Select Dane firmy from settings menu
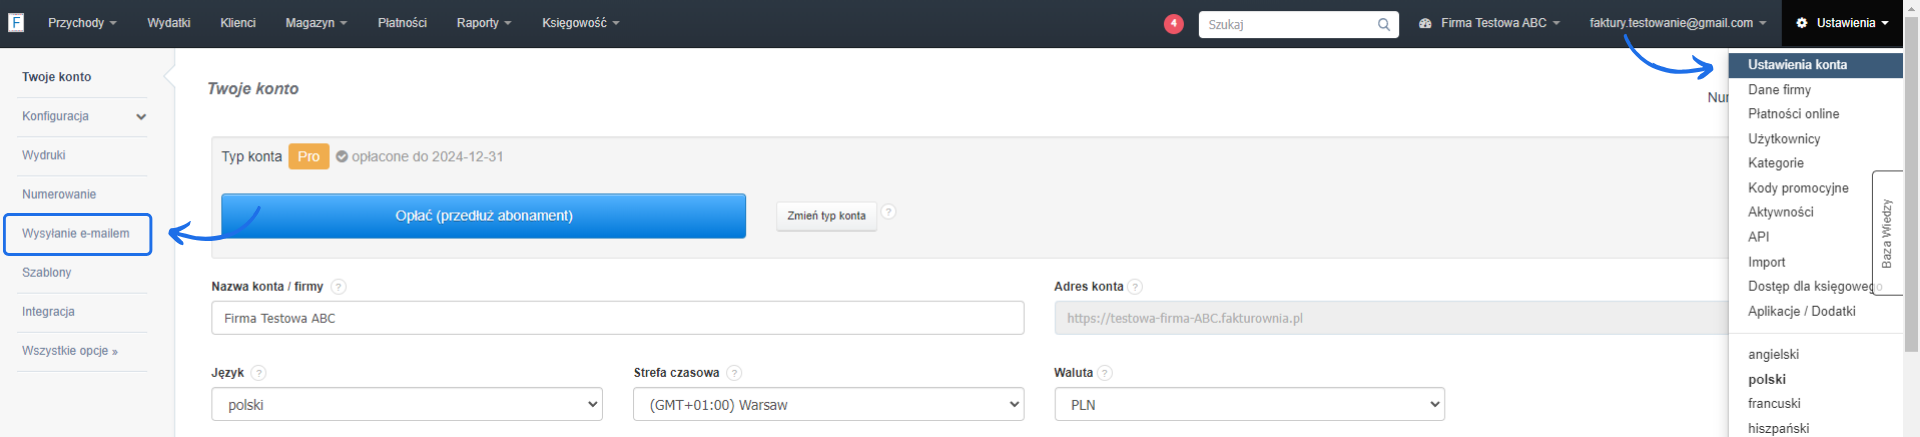The image size is (1920, 437). (1779, 90)
